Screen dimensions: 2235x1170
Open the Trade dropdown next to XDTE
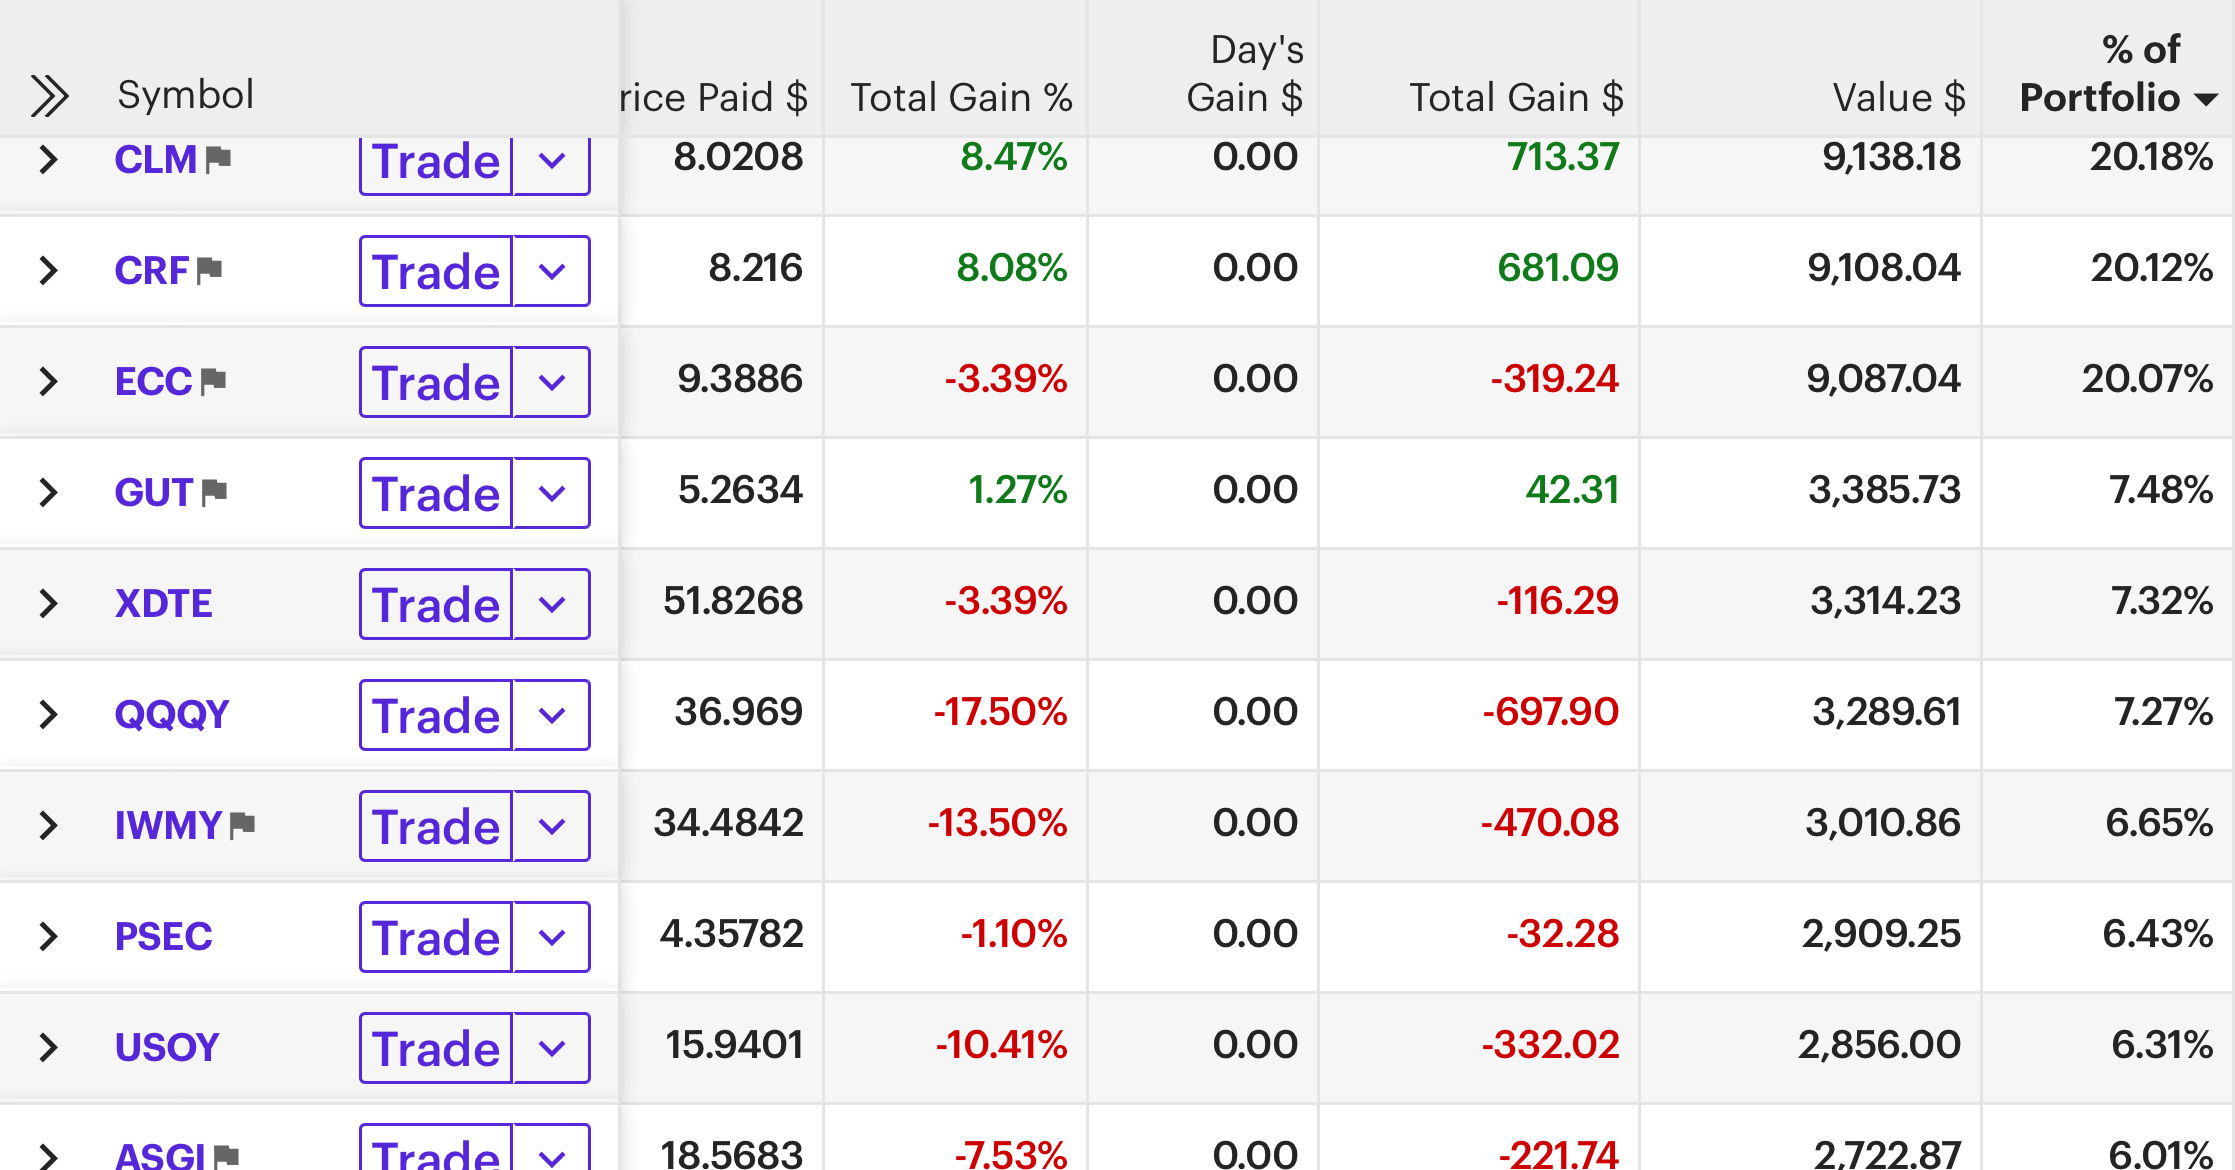click(x=551, y=604)
